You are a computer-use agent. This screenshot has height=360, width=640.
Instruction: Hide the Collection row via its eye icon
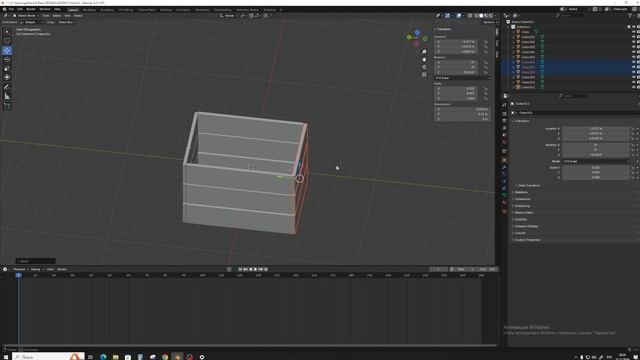[x=634, y=27]
